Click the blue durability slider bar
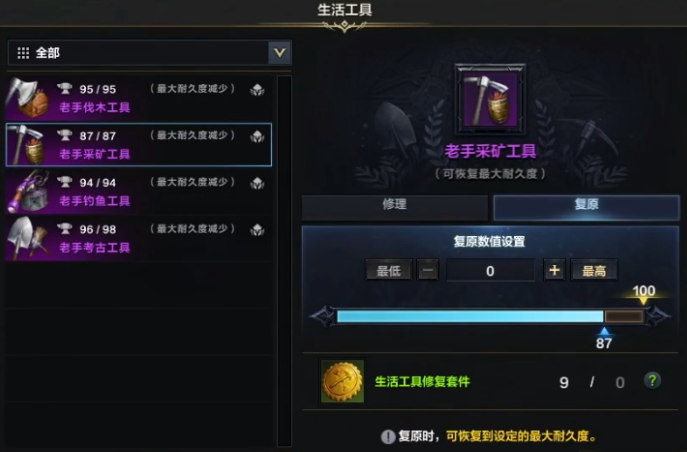The width and height of the screenshot is (687, 452). (x=490, y=316)
